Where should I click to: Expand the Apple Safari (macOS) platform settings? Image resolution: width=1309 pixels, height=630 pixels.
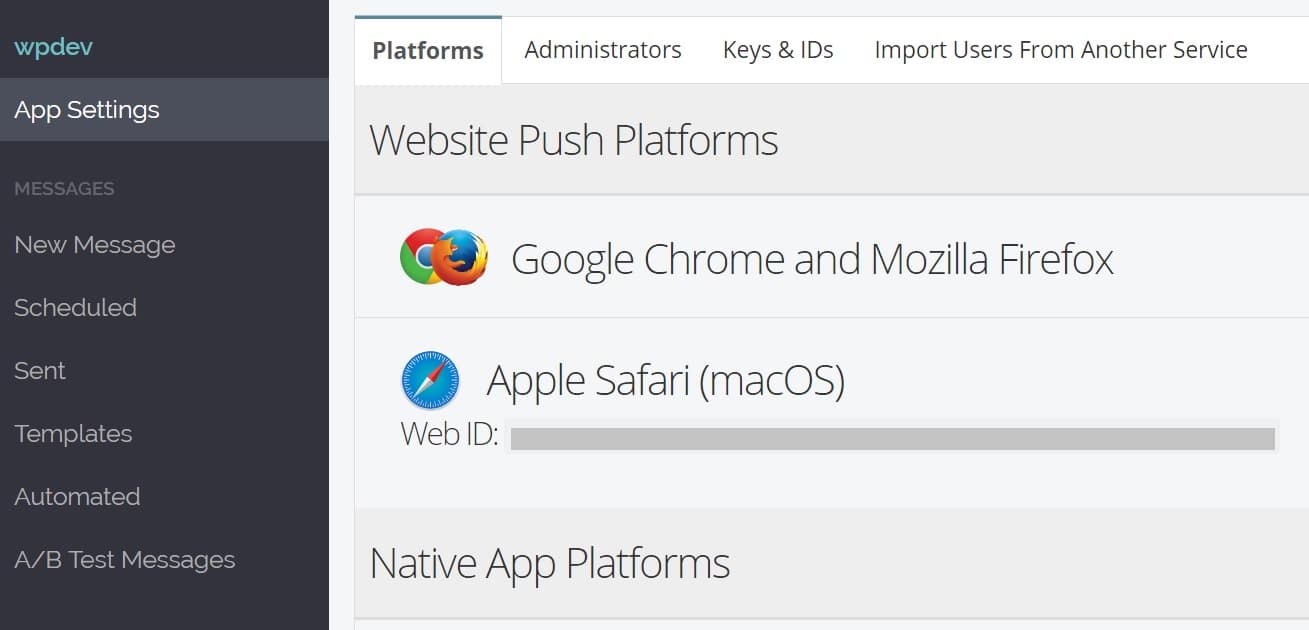click(666, 380)
